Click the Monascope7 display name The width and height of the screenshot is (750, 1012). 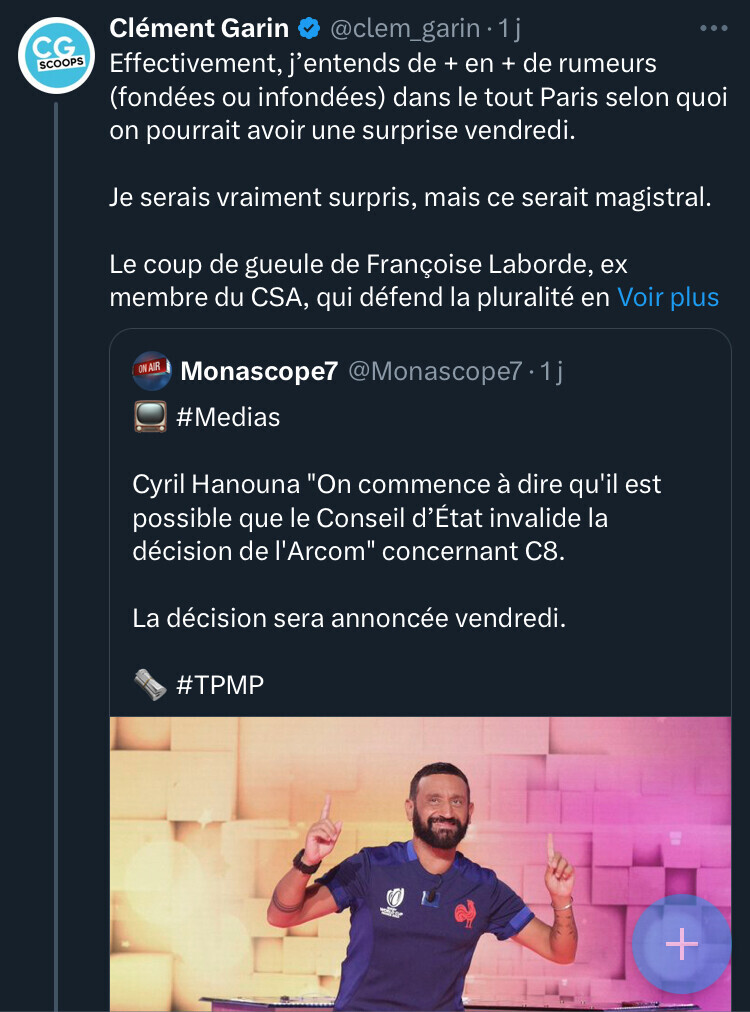coord(259,372)
